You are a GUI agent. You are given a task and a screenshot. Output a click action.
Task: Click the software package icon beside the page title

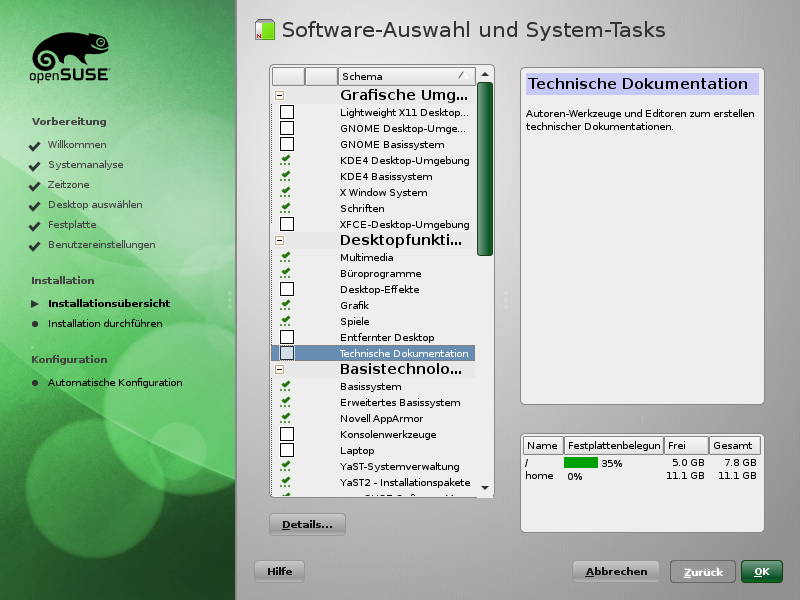[x=265, y=30]
